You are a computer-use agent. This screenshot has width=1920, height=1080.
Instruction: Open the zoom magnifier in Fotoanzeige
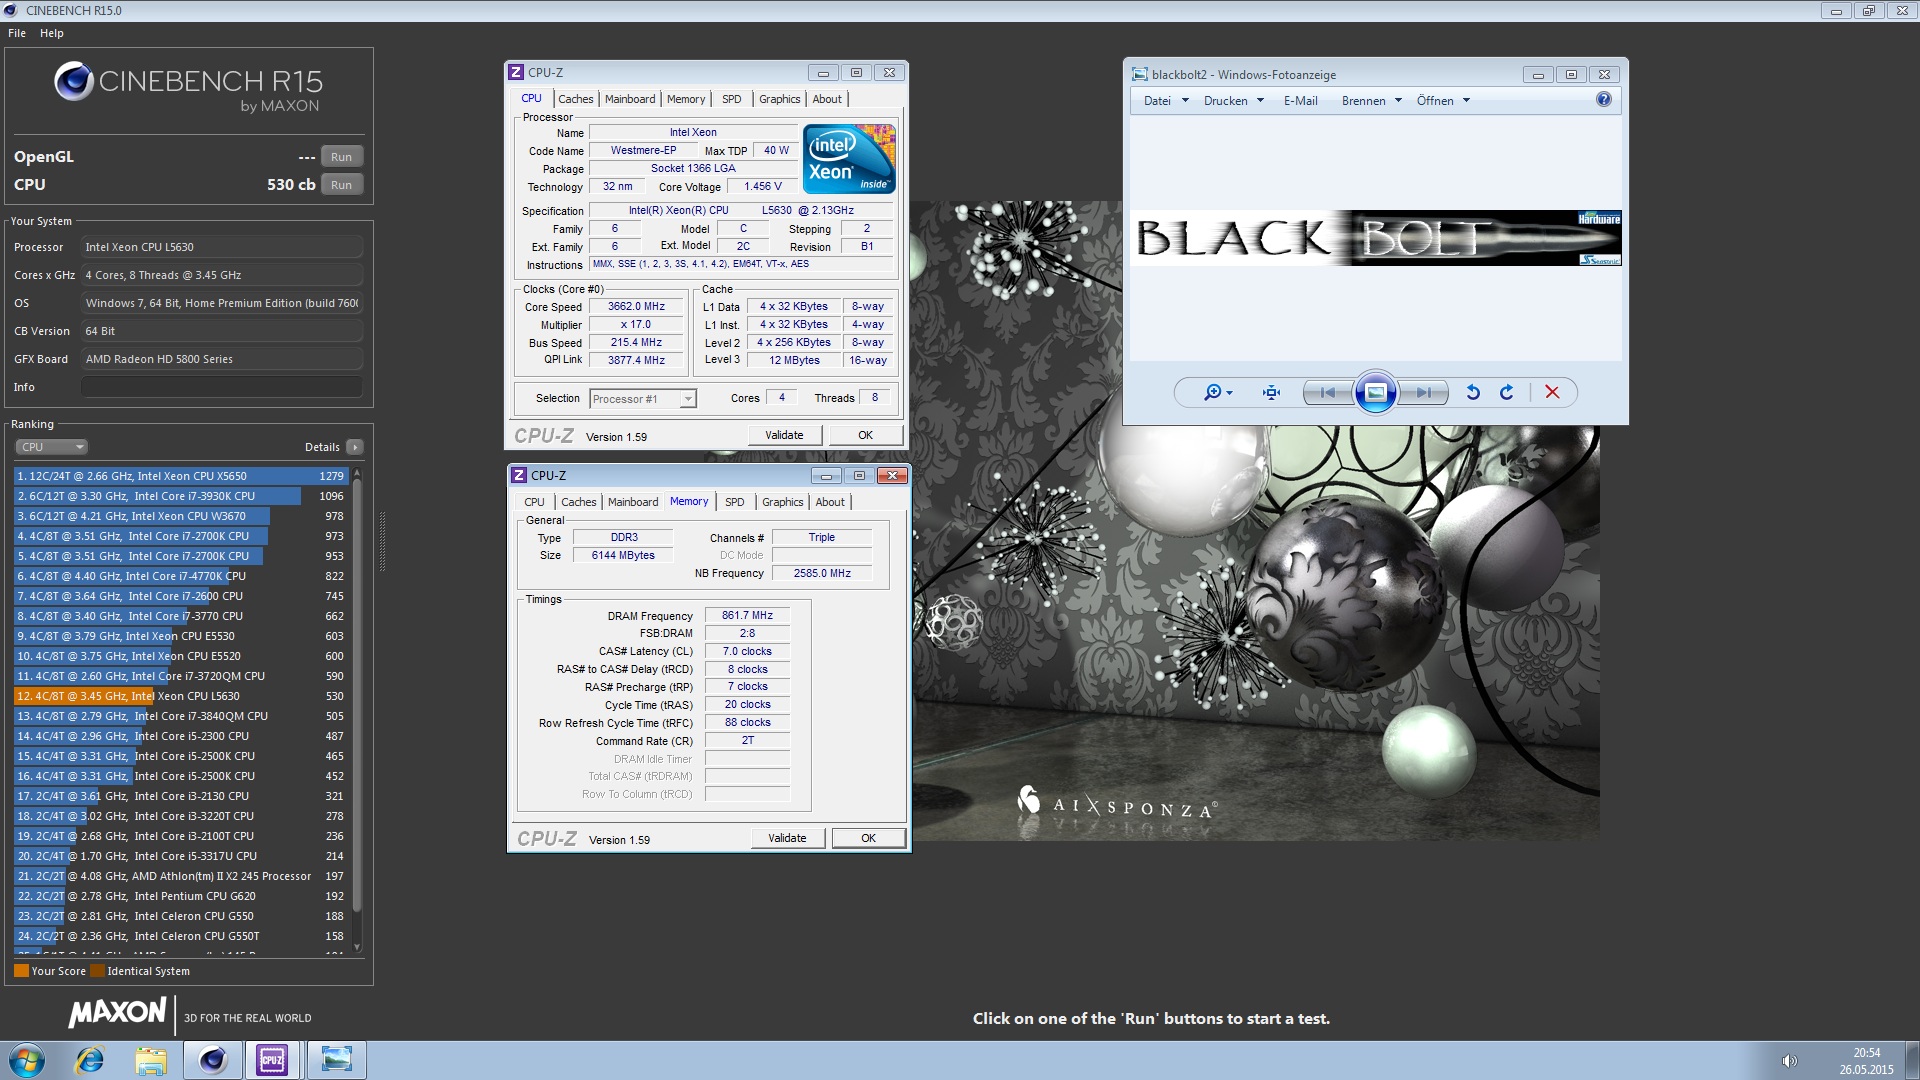pos(1217,393)
